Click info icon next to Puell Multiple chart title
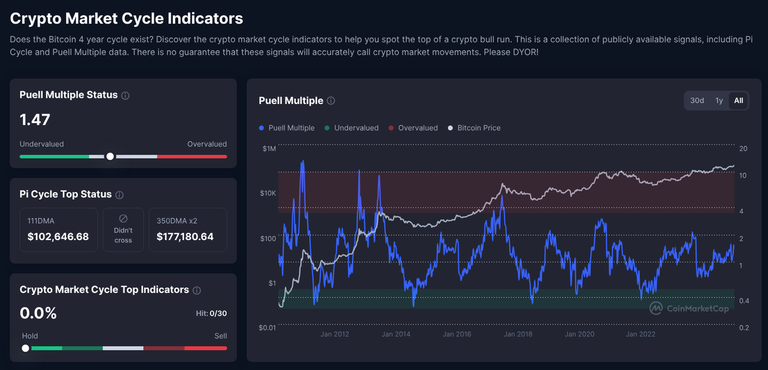The image size is (768, 370). click(x=331, y=101)
